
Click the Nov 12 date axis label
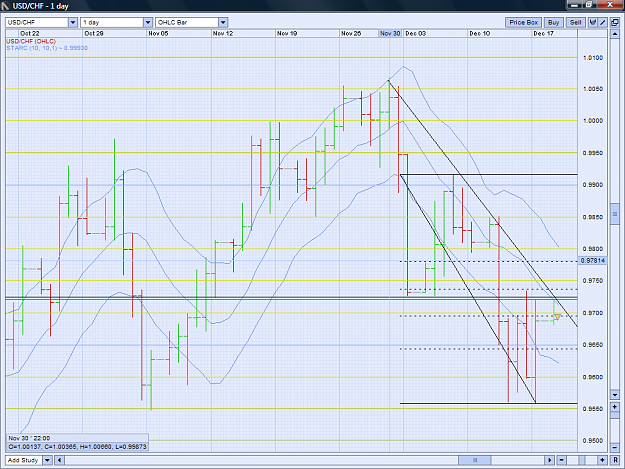[223, 33]
